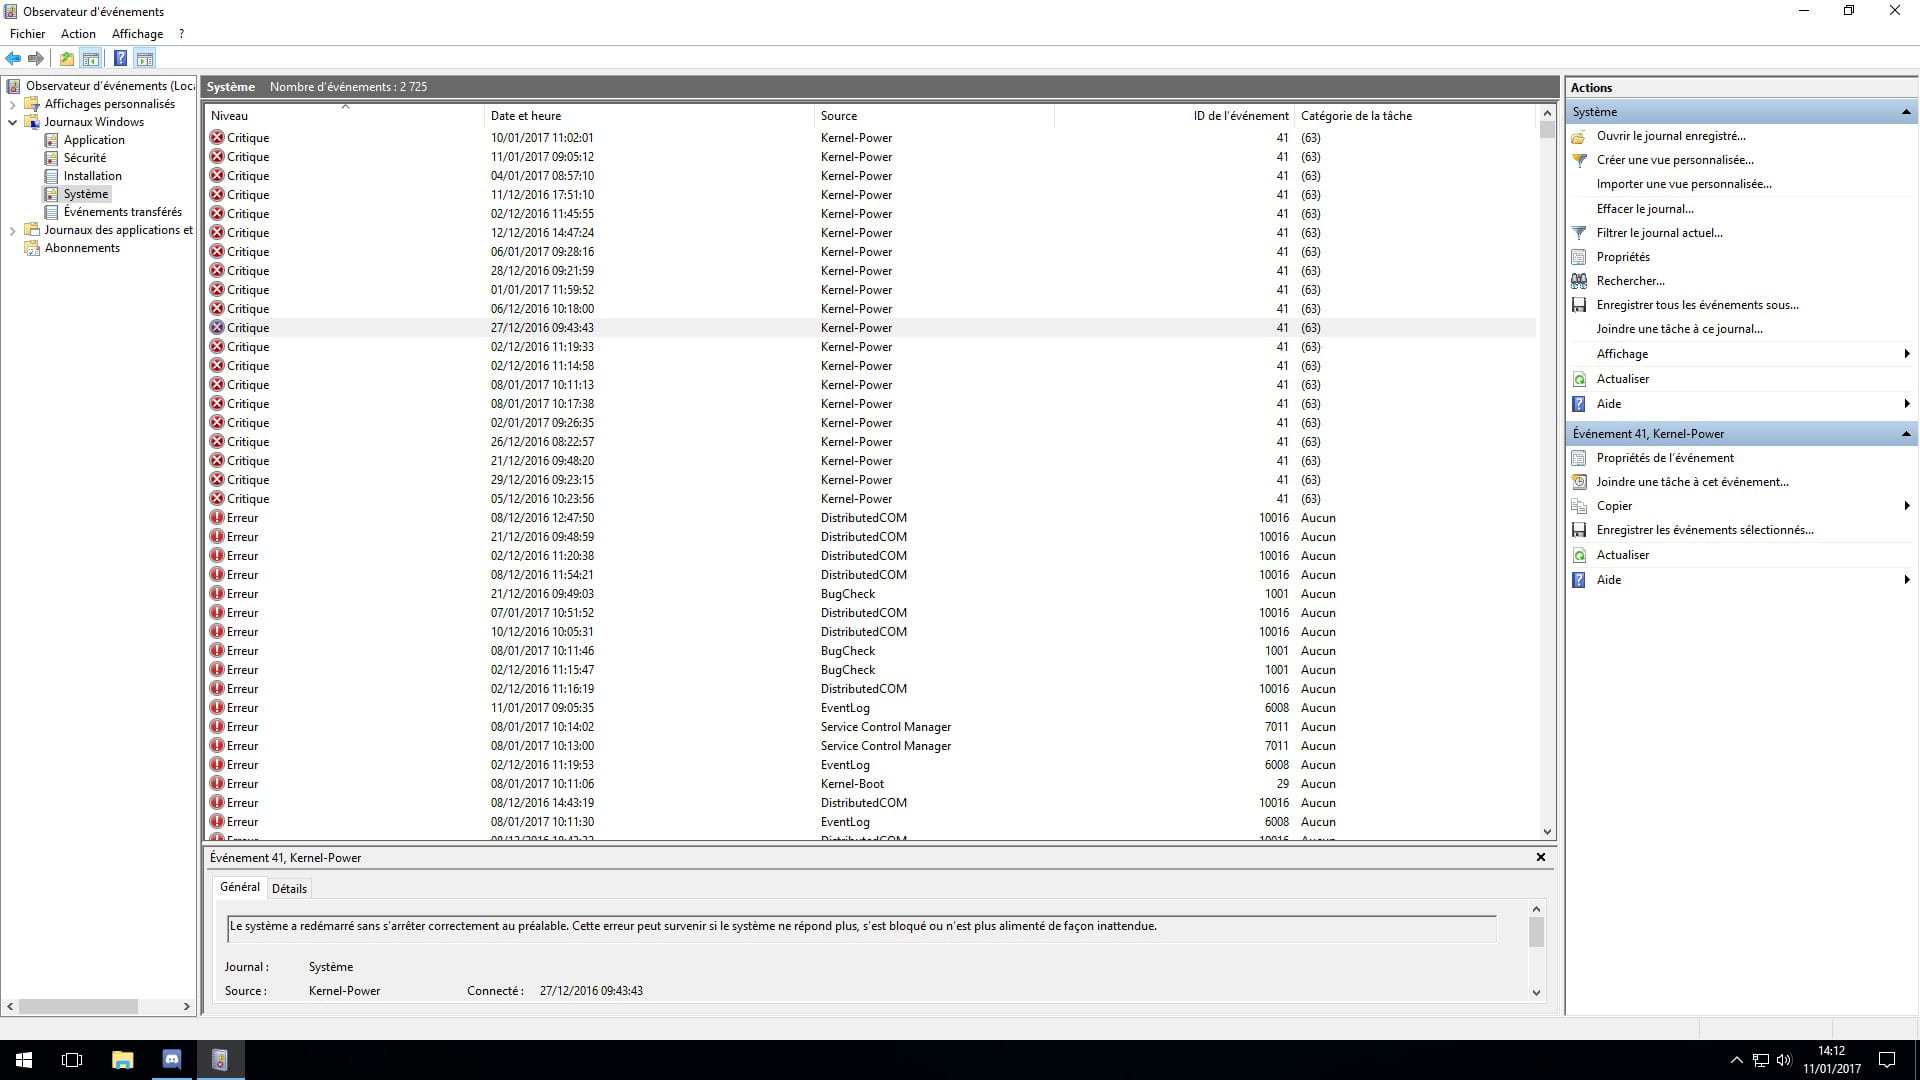Switch to the Général tab

pyautogui.click(x=239, y=887)
